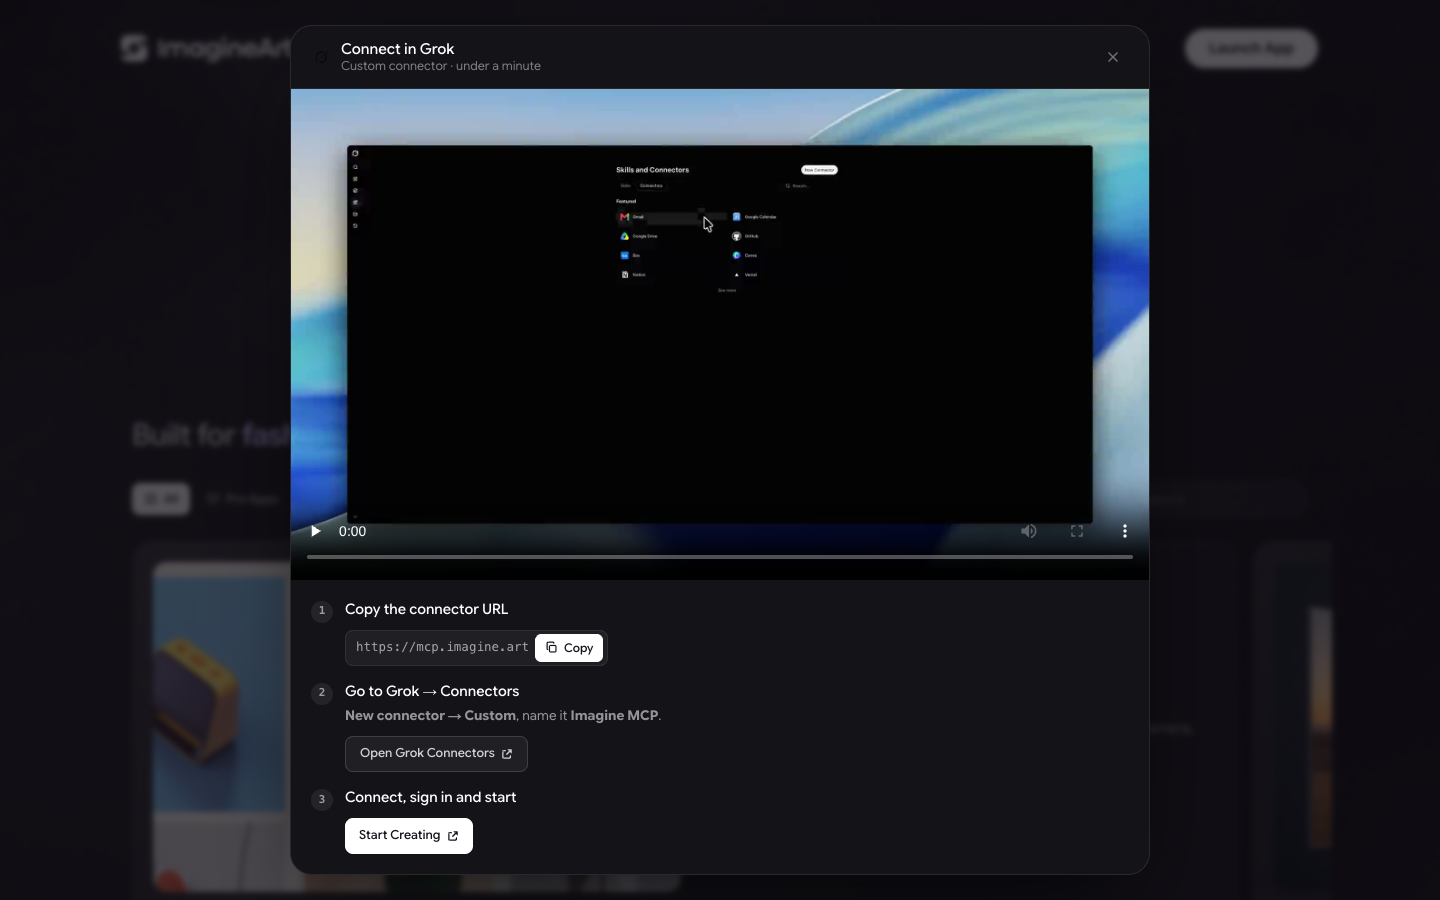Open Grok Connectors in a new tab
The image size is (1440, 900).
point(436,754)
